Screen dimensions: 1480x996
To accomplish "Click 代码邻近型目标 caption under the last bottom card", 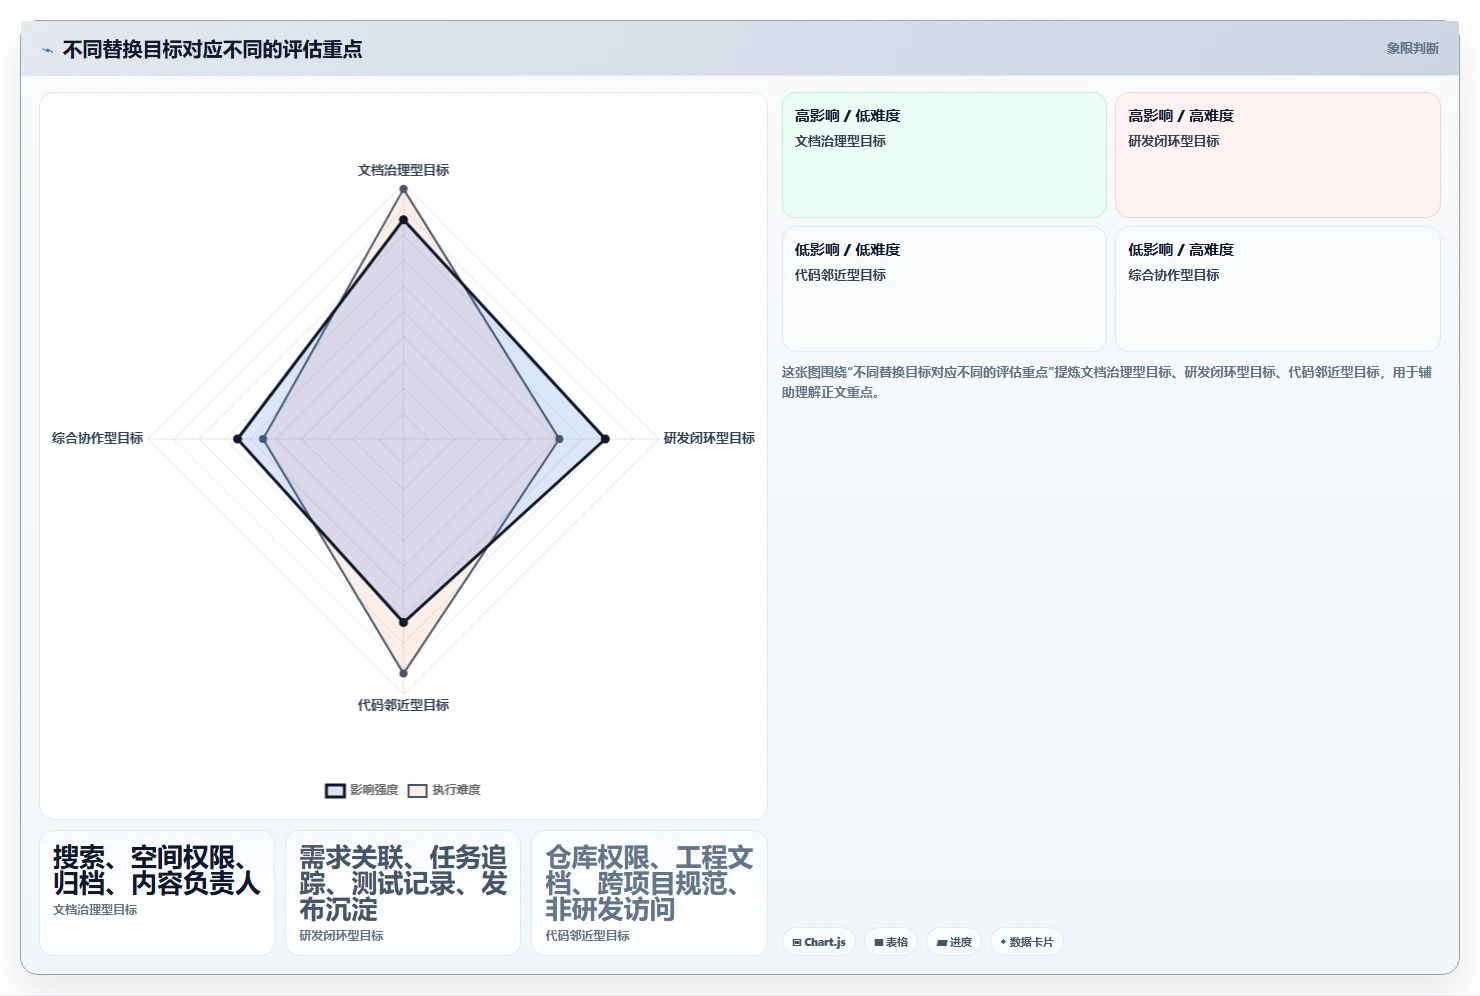I will tap(587, 936).
